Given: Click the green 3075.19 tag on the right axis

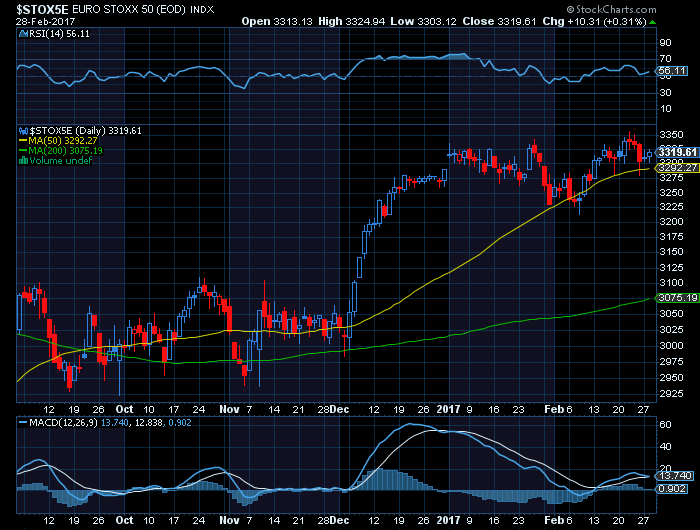Looking at the screenshot, I should (x=677, y=298).
